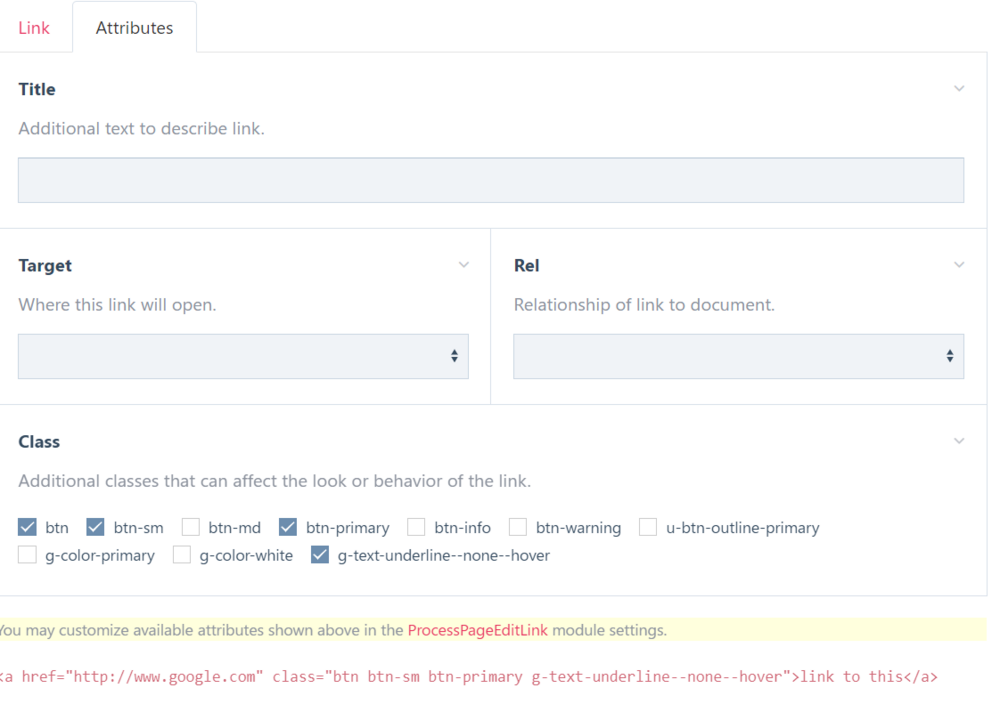The width and height of the screenshot is (1000, 704).
Task: Uncheck the btn class checkbox
Action: tap(27, 527)
